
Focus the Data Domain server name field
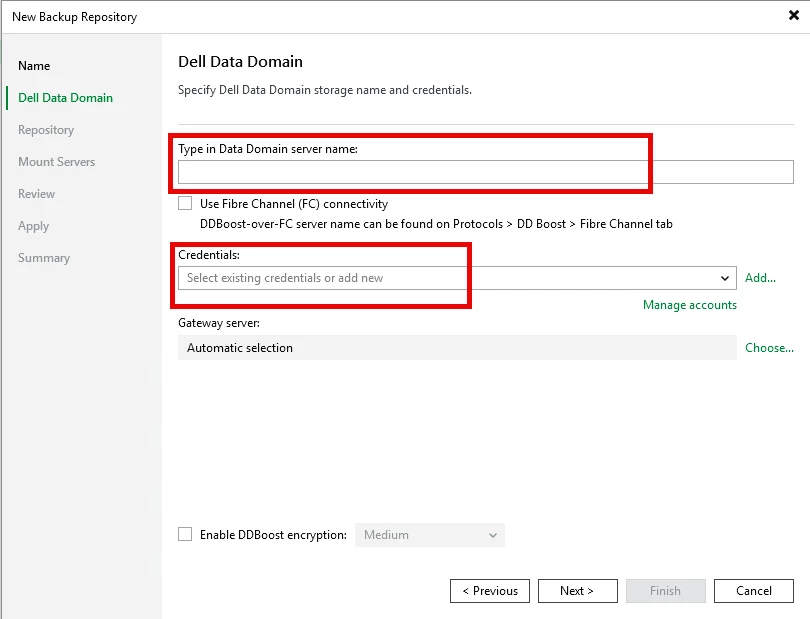point(486,172)
